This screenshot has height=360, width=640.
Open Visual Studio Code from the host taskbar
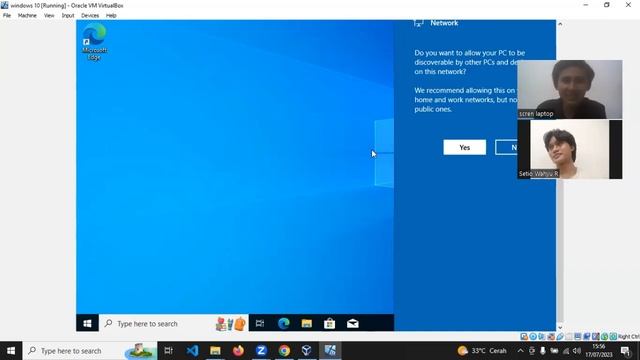pyautogui.click(x=192, y=351)
